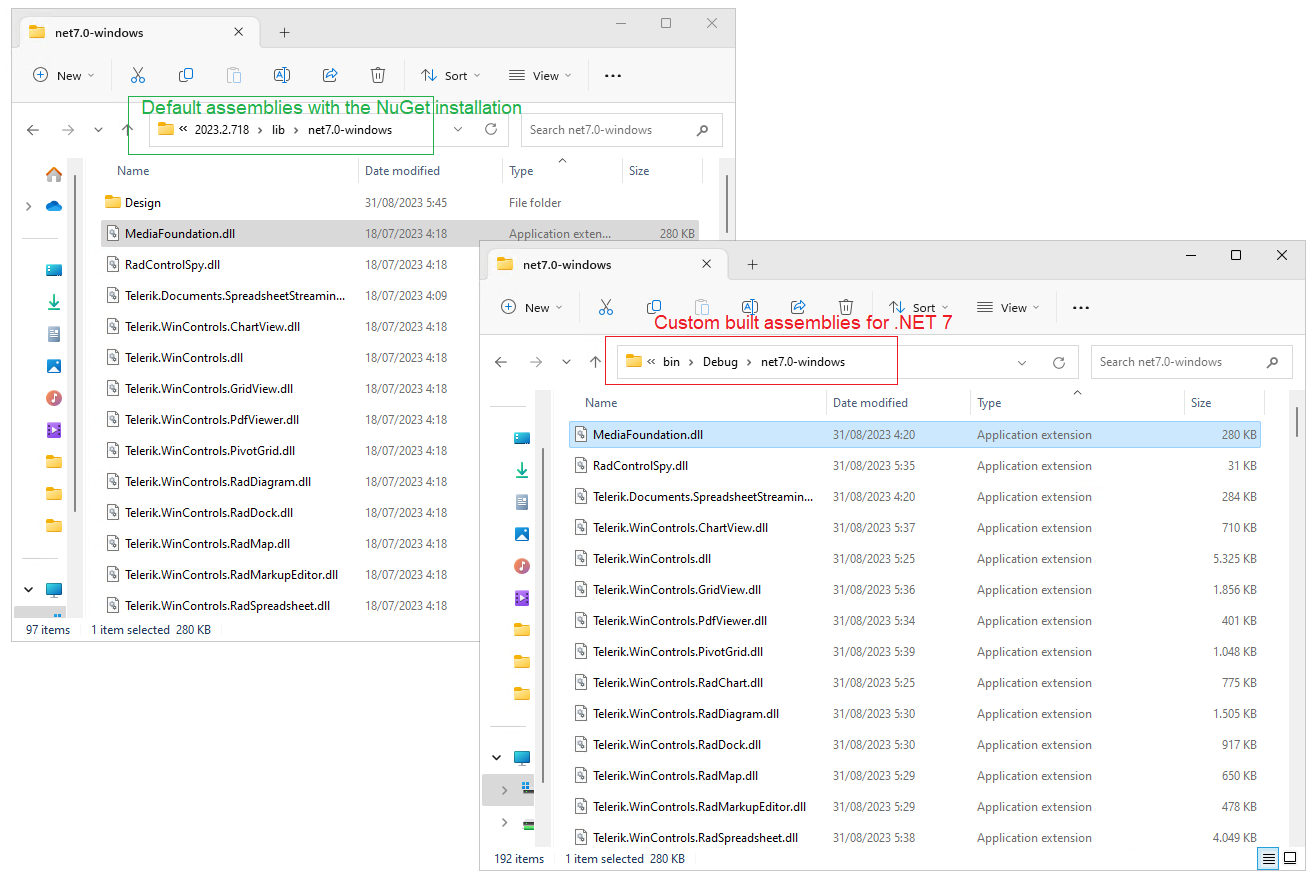Click Delete trash icon in NuGet lib window
Viewport: 1314px width, 882px height.
coord(378,75)
